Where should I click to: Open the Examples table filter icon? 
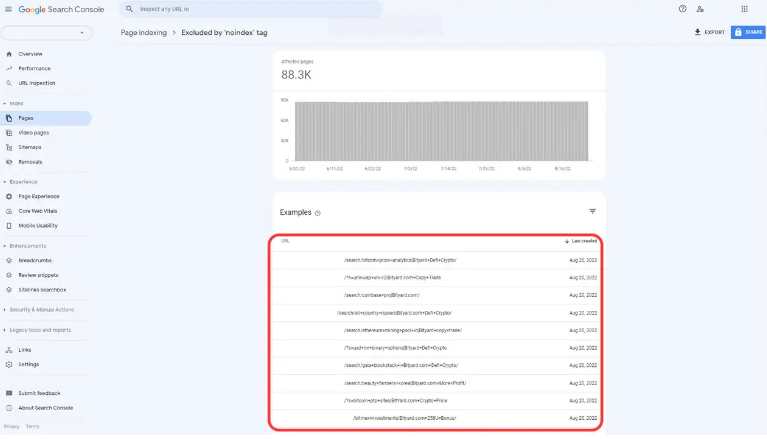pos(592,211)
